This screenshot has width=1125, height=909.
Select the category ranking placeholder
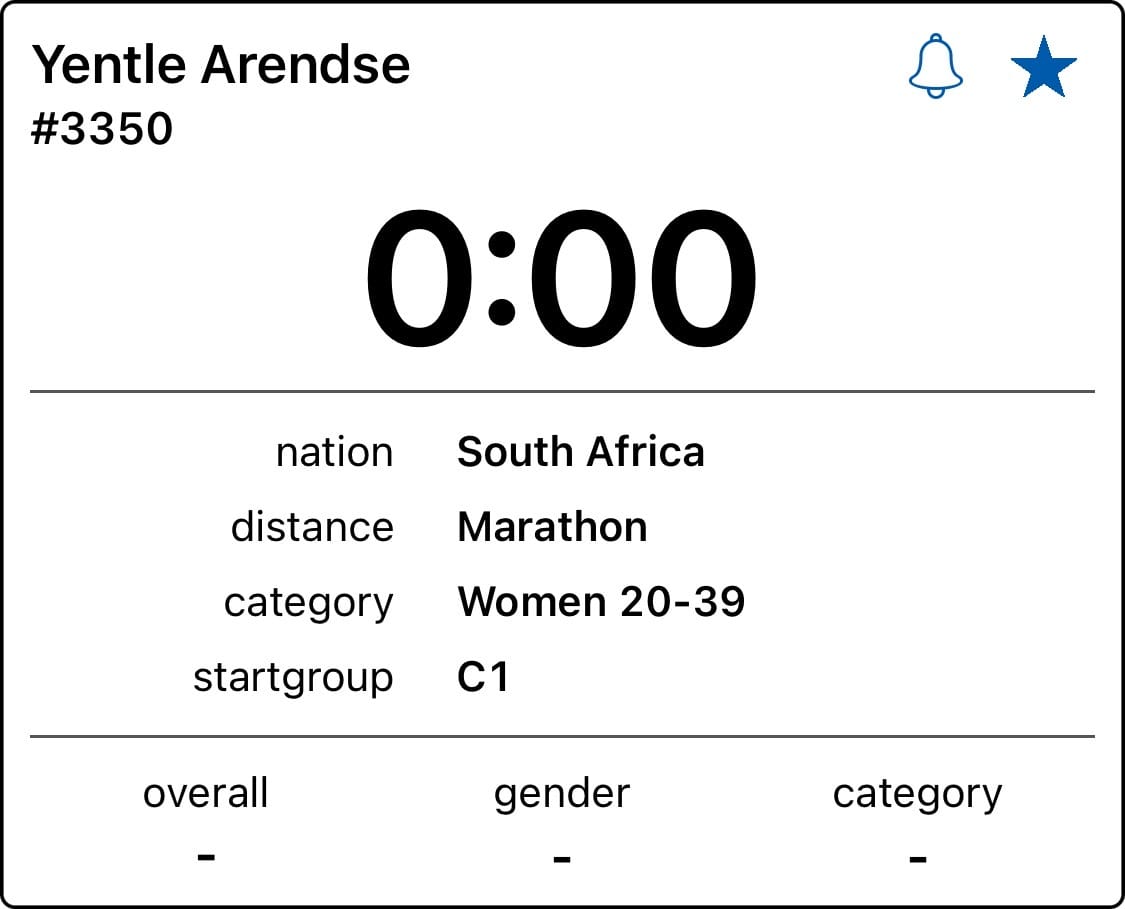[x=918, y=855]
